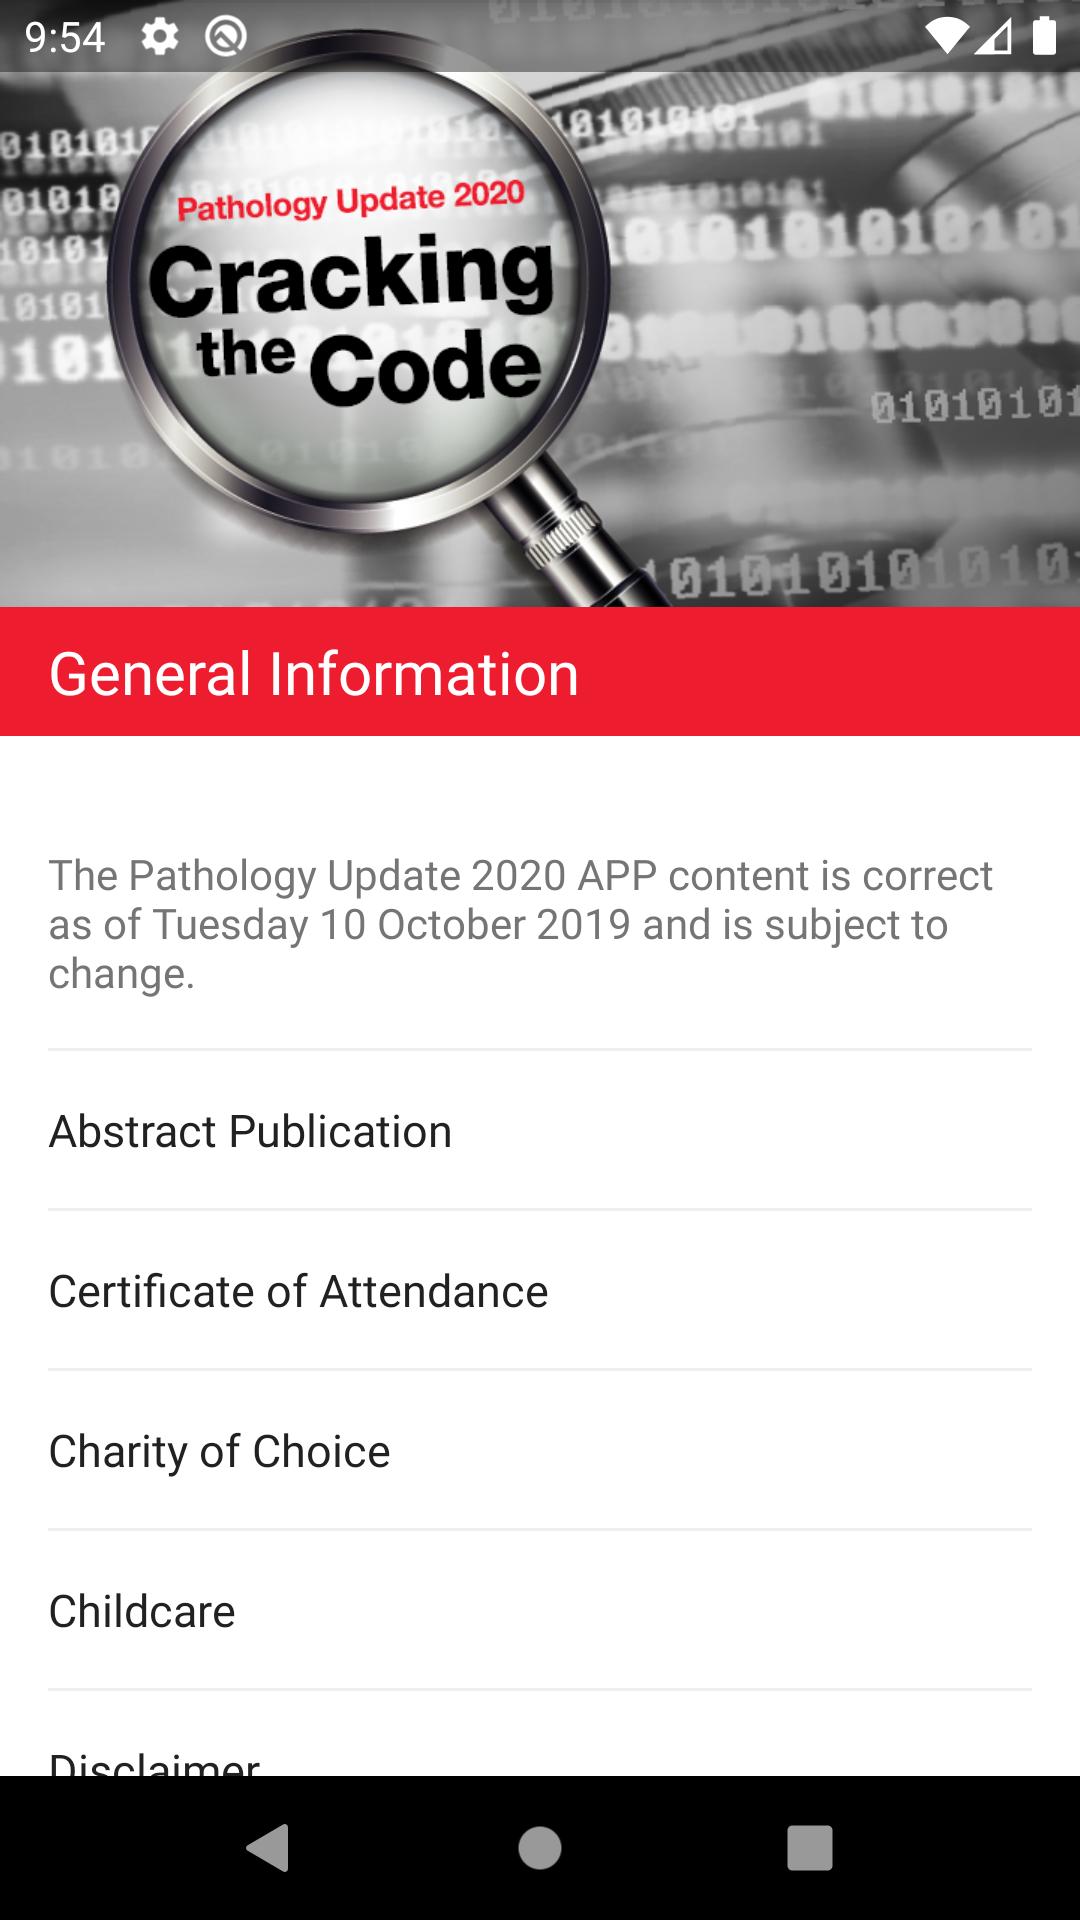Tap the clock time in status bar
1080x1920 pixels.
pos(65,38)
